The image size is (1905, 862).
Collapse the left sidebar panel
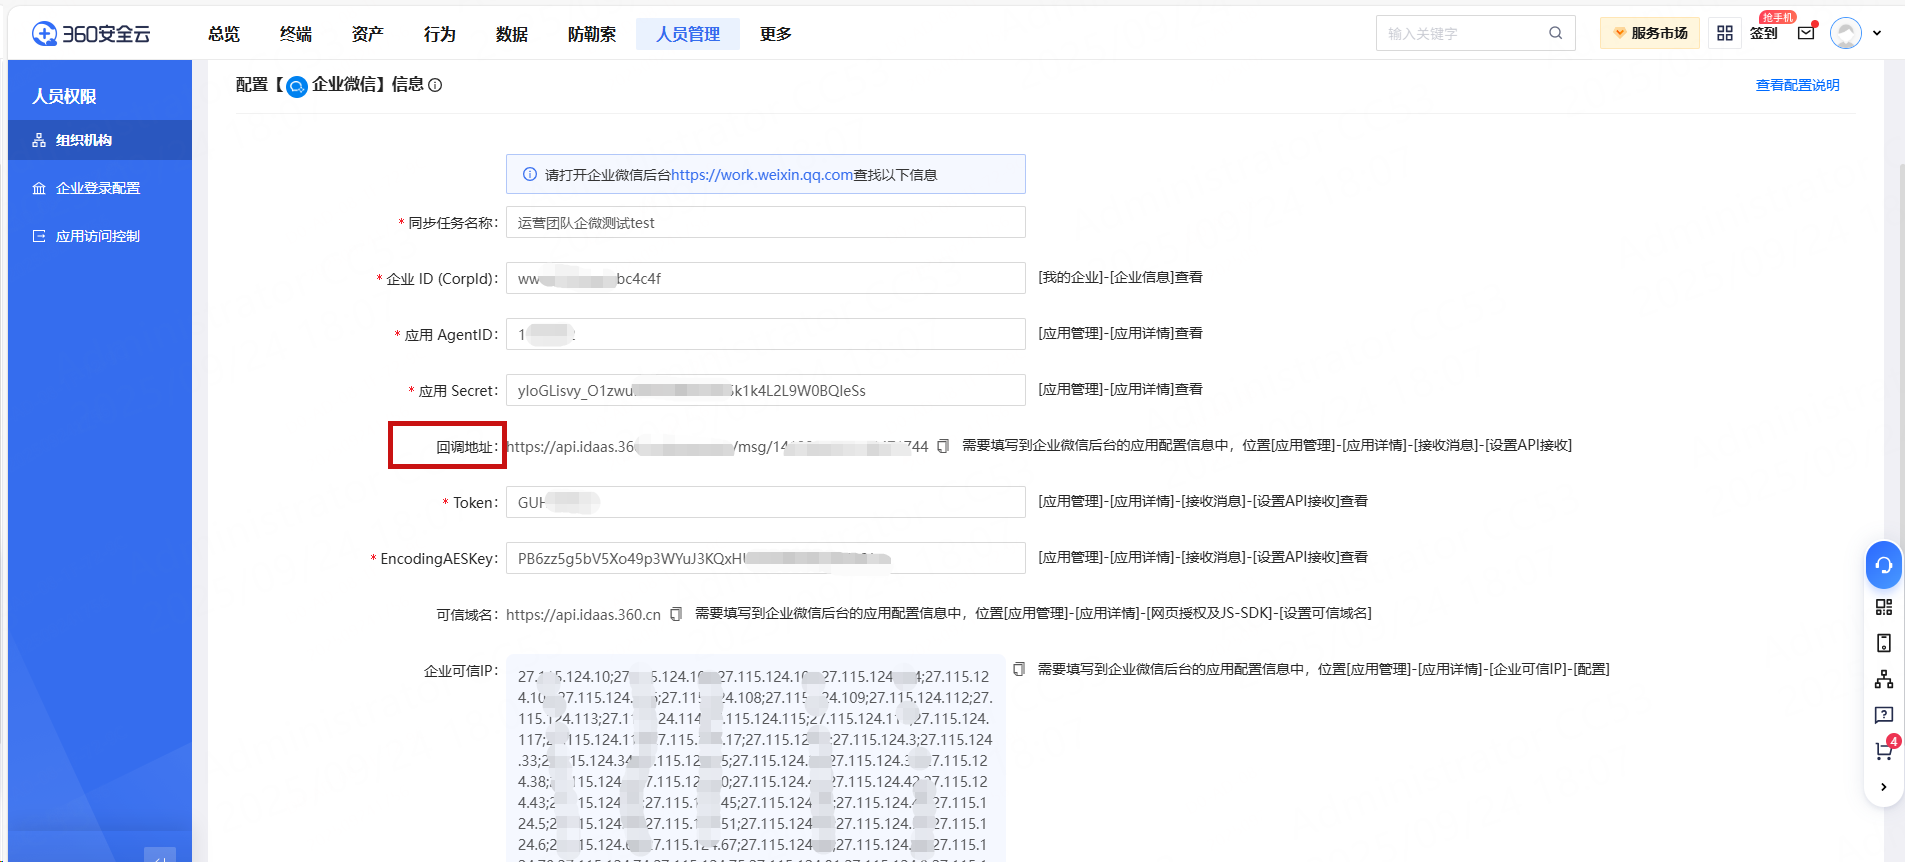pos(160,855)
